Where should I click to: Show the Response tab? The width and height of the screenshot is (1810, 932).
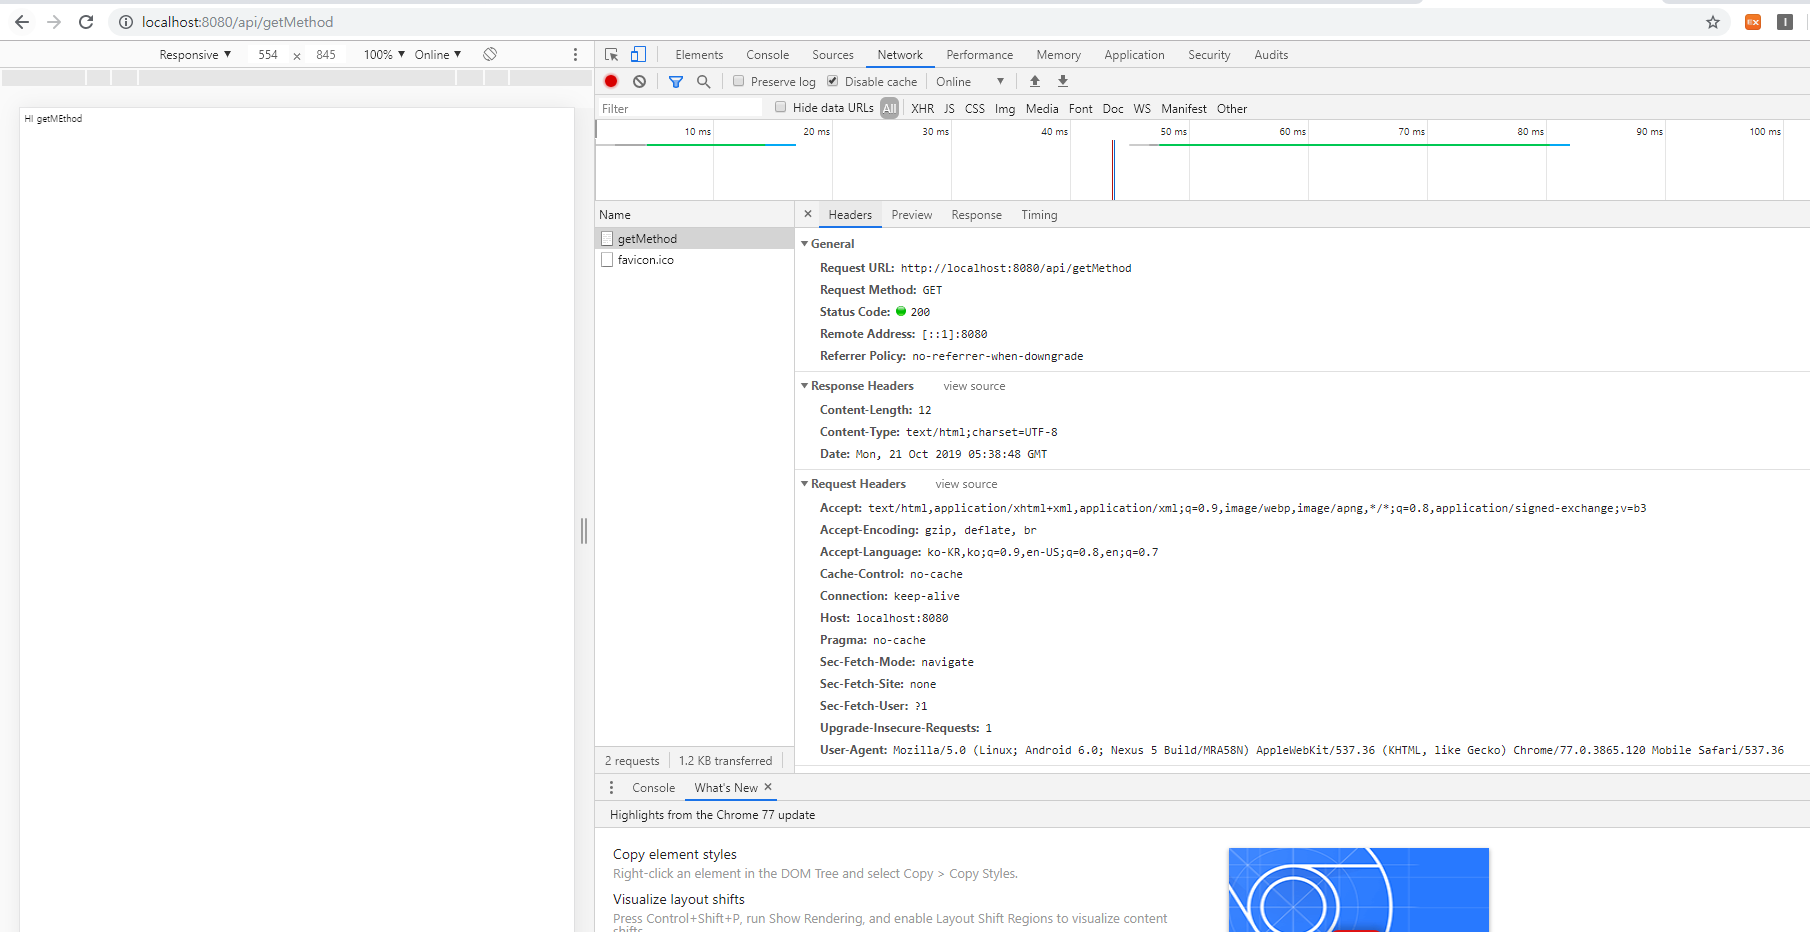point(977,215)
